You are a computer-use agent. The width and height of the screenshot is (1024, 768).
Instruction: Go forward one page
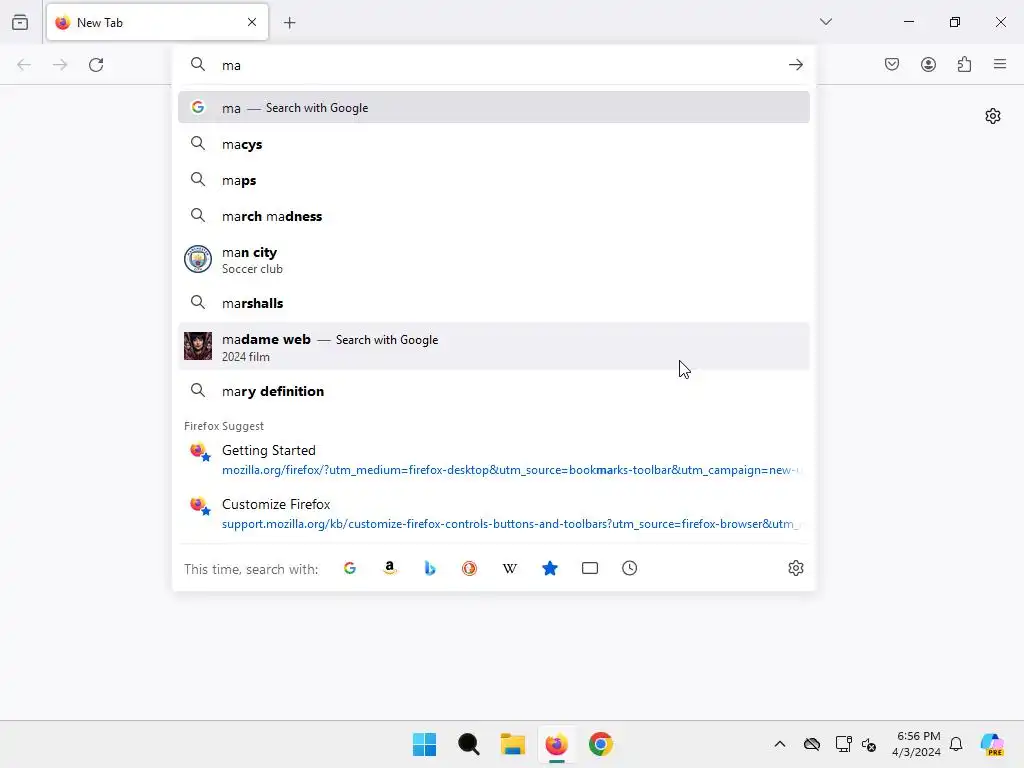[60, 65]
